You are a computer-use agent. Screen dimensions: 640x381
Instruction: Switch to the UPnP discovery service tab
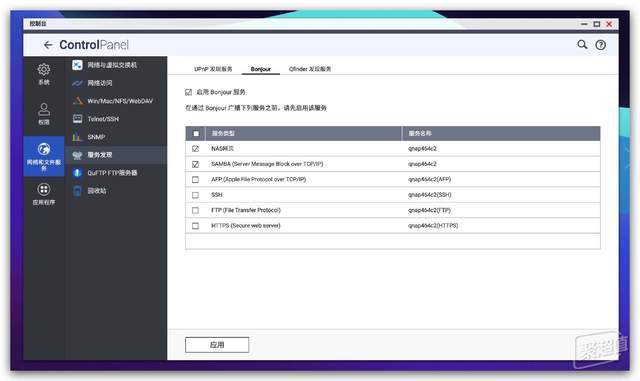tap(213, 69)
